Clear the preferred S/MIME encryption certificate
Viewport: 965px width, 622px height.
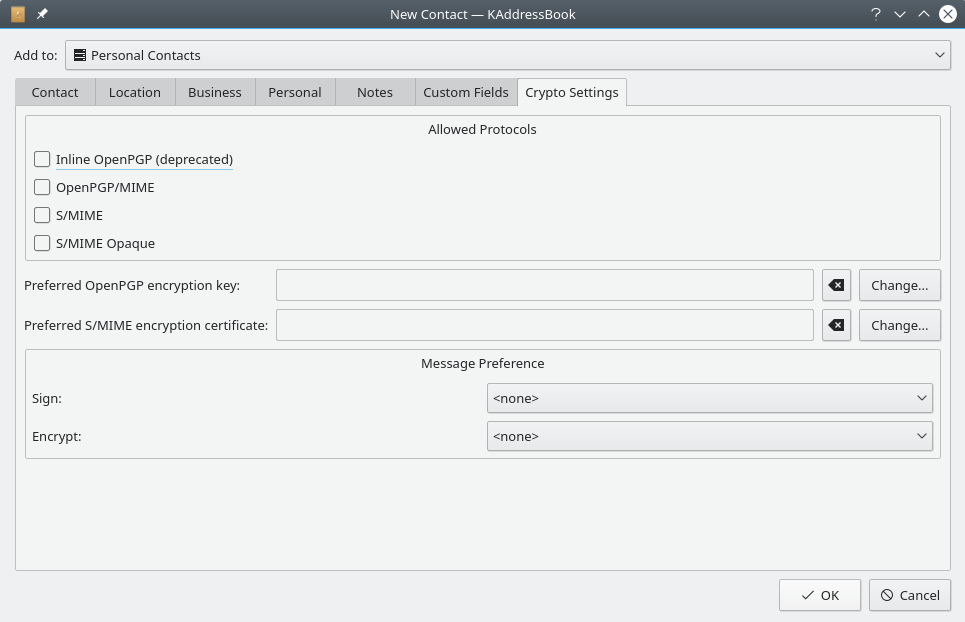click(837, 325)
